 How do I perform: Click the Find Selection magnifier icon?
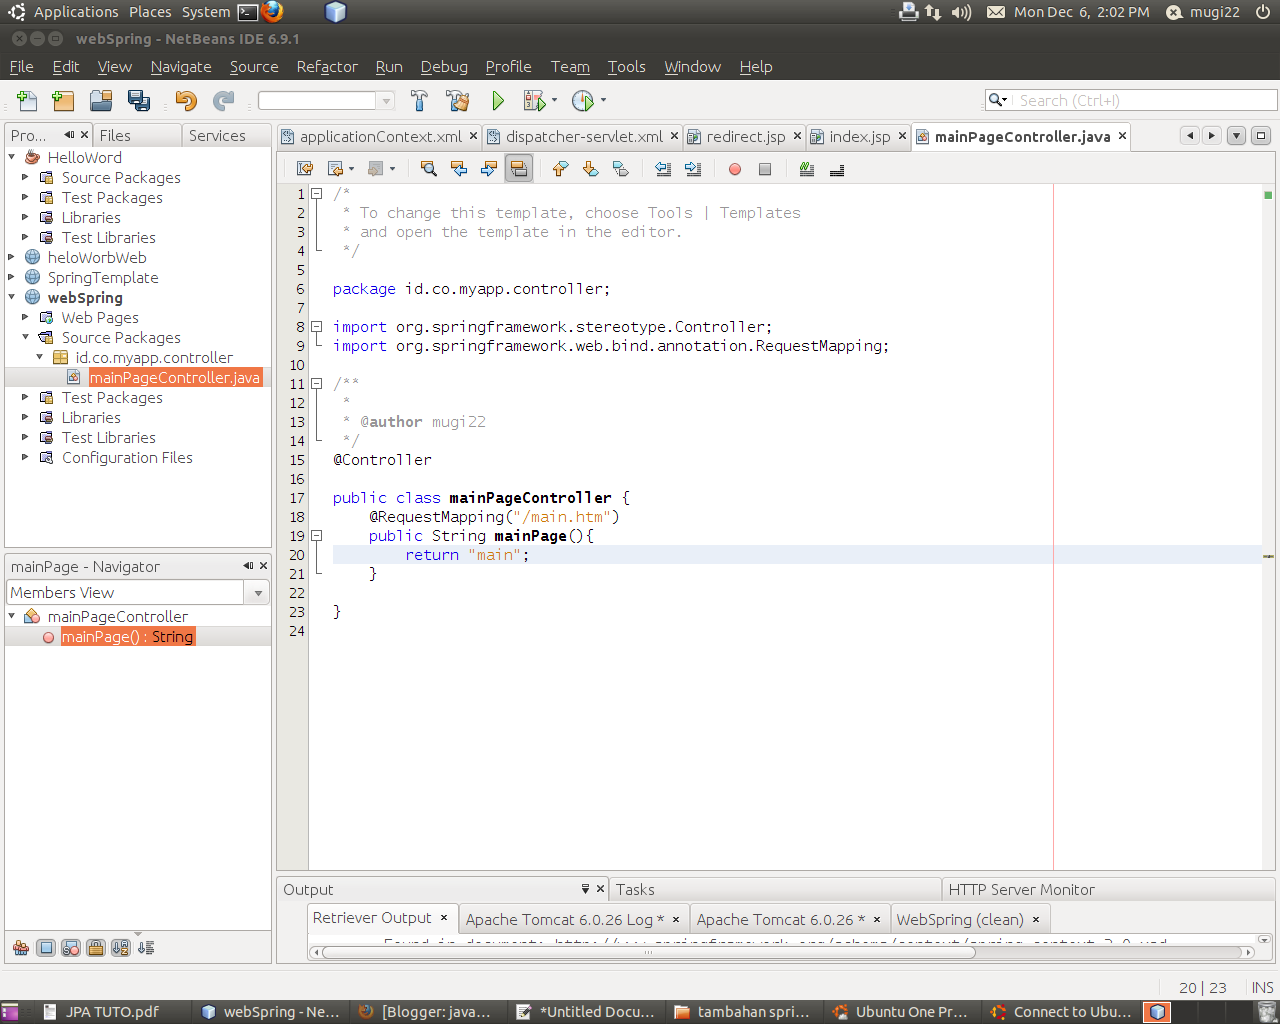[429, 169]
